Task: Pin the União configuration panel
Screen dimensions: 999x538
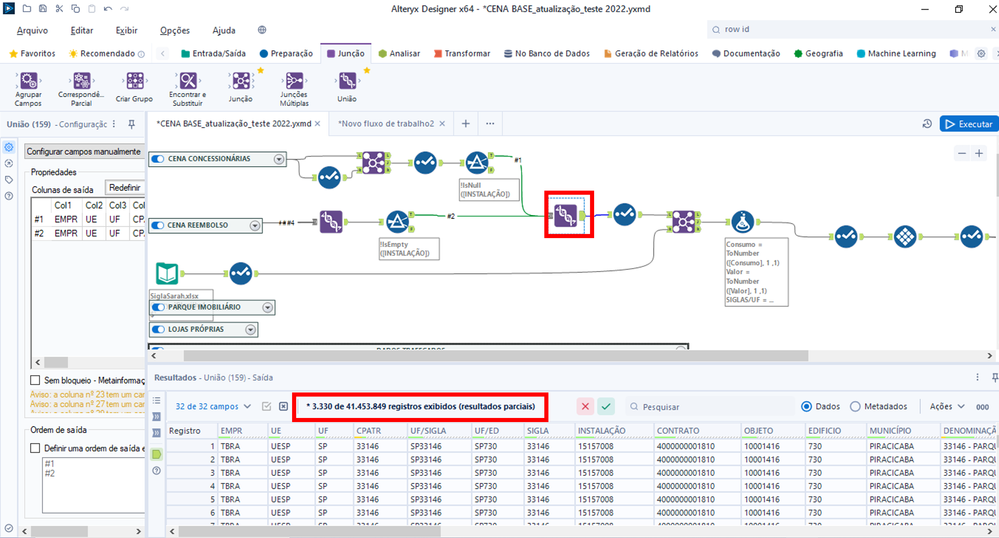Action: (131, 124)
